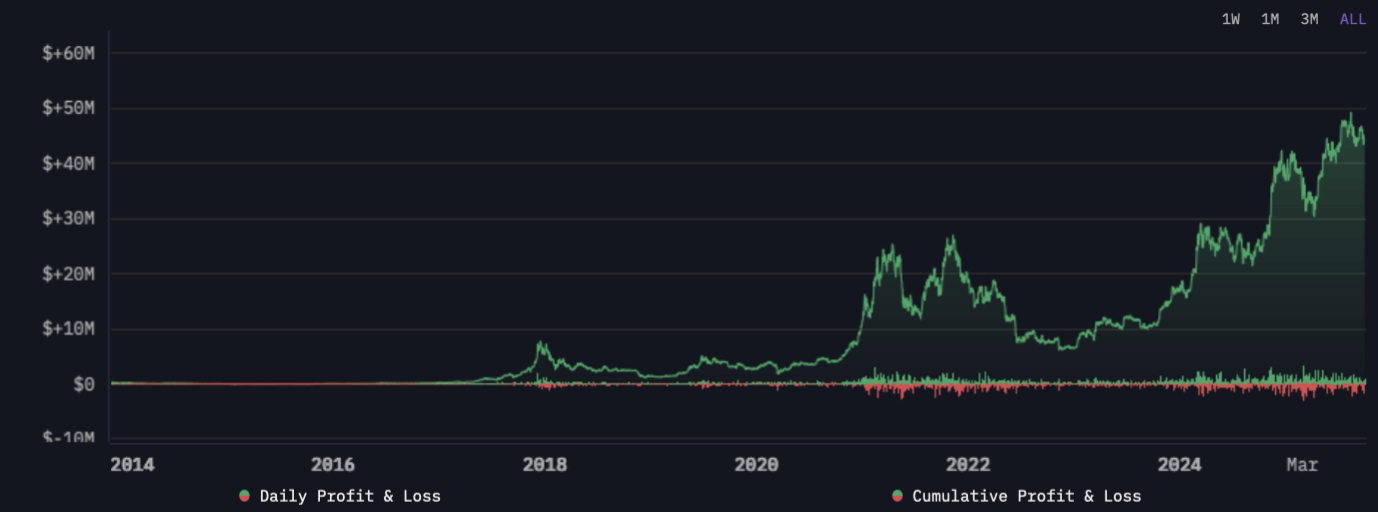This screenshot has height=512, width=1378.
Task: Click the Cumulative Profit & Loss legend dot
Action: coord(897,496)
